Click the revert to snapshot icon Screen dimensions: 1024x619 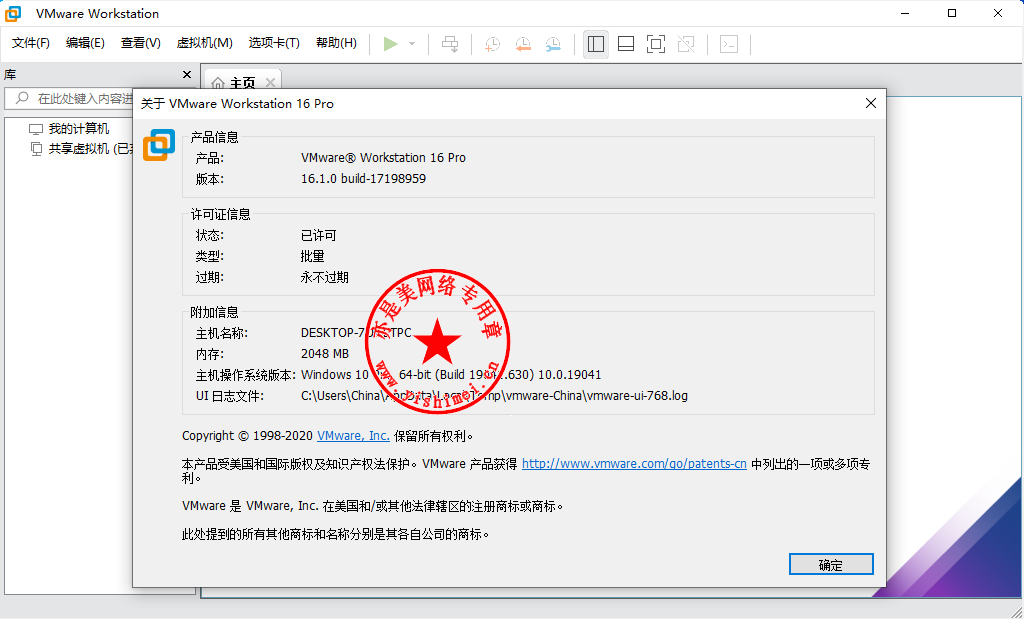[x=523, y=44]
